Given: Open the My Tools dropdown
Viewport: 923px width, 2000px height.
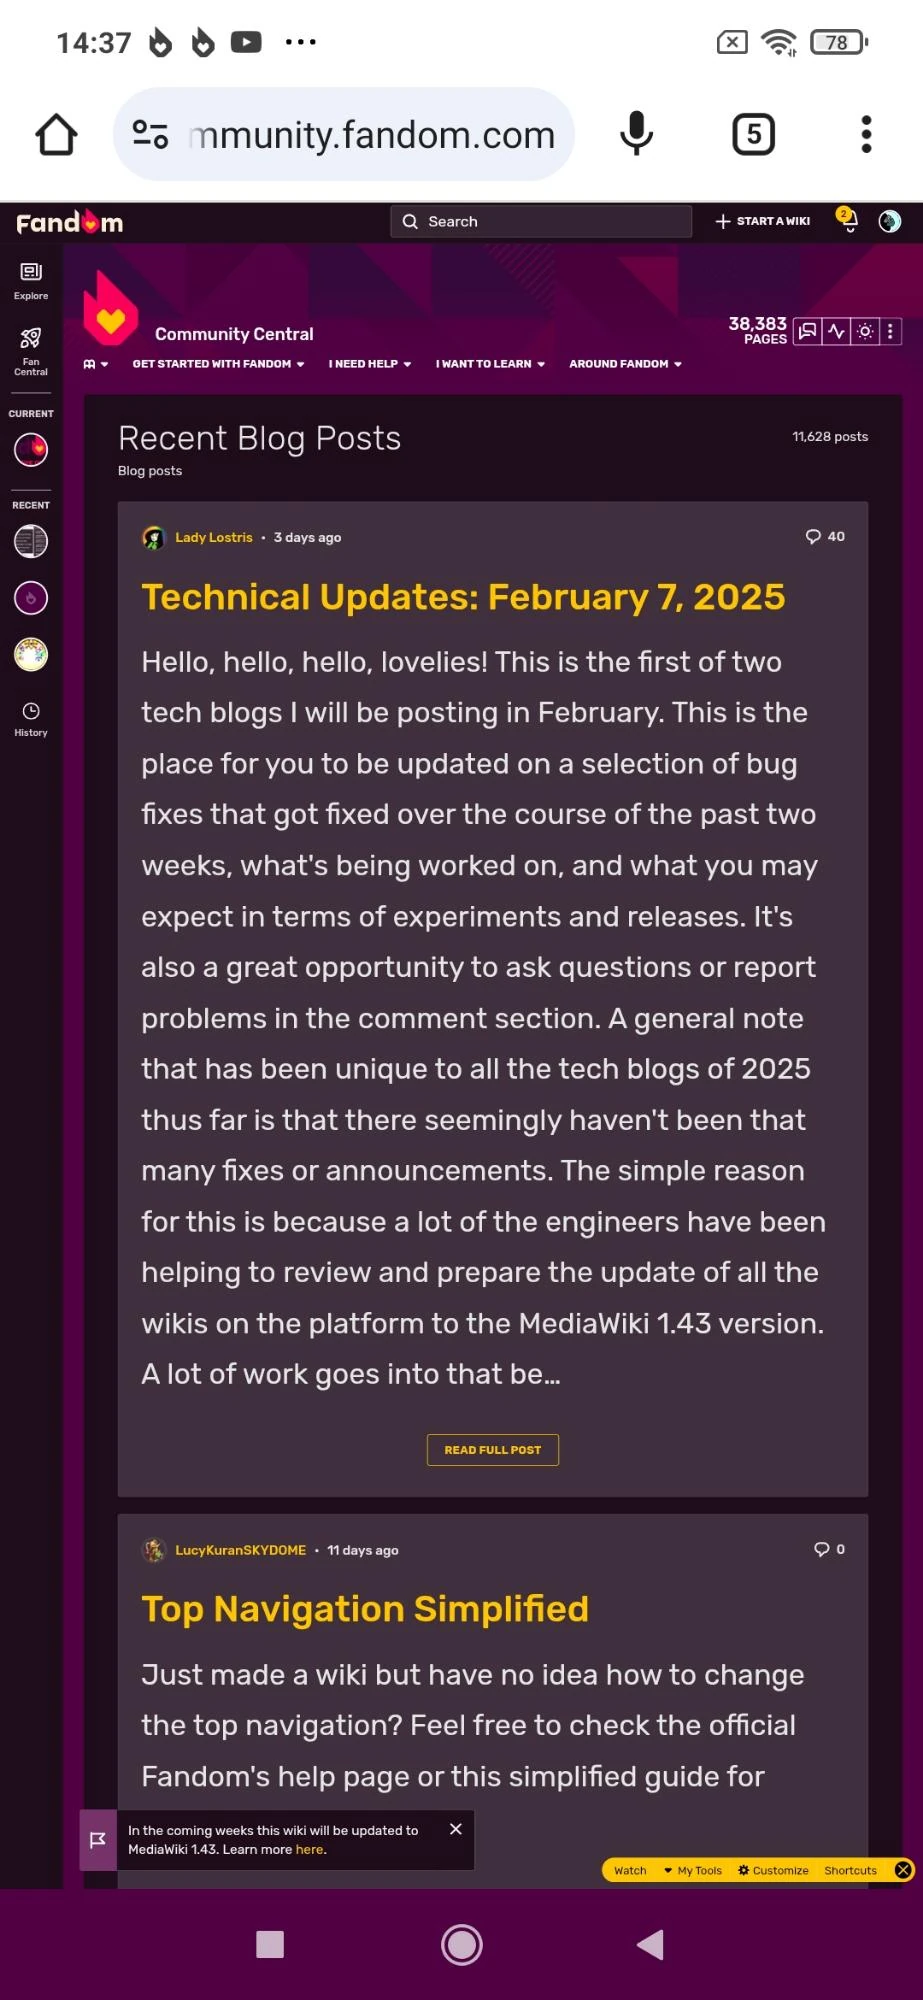Looking at the screenshot, I should click(x=693, y=1870).
